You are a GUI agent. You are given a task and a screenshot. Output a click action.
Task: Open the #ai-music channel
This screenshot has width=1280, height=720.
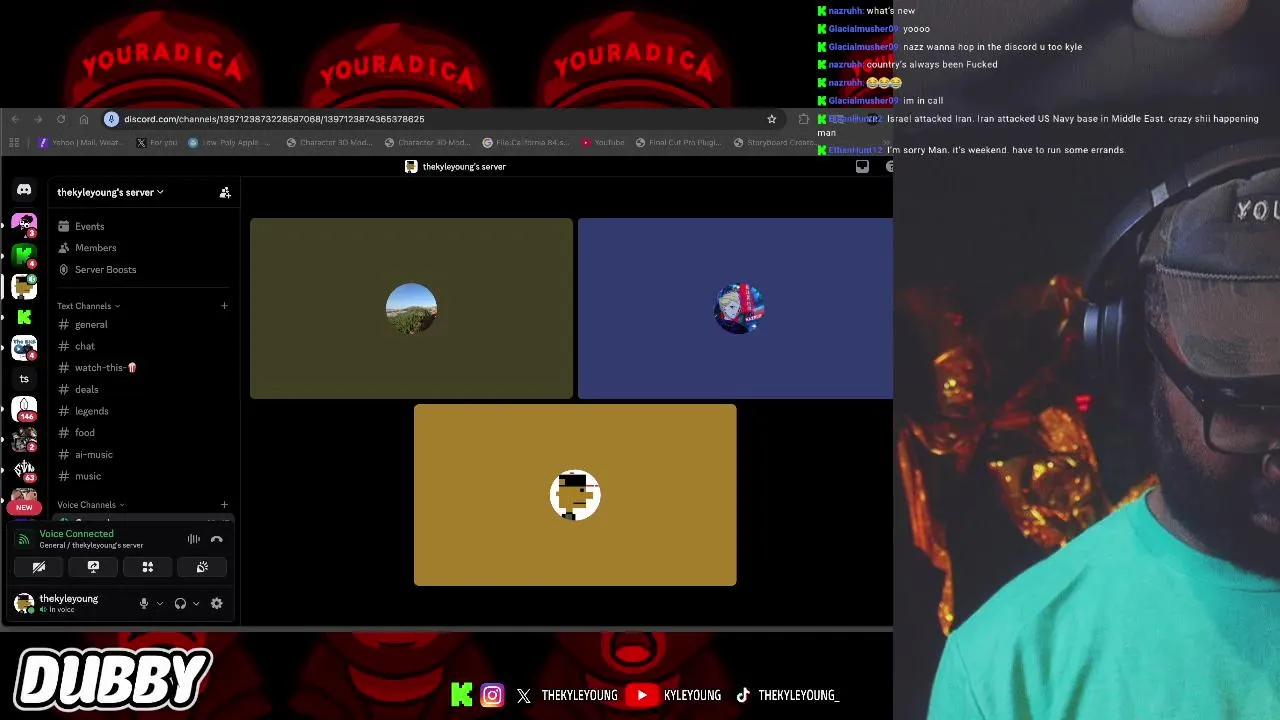pyautogui.click(x=94, y=455)
